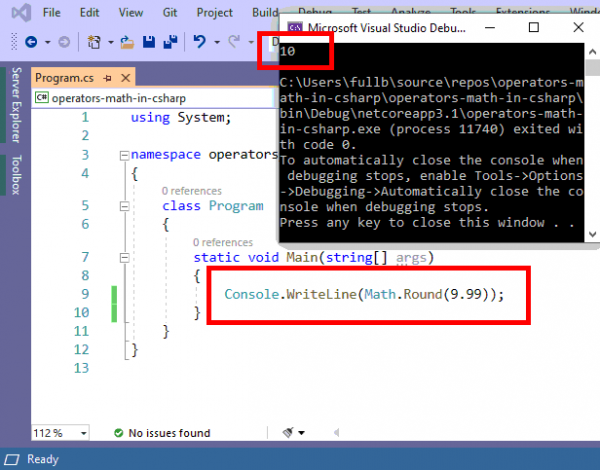The width and height of the screenshot is (600, 470).
Task: Open the Server Explorer side panel
Action: tap(15, 106)
